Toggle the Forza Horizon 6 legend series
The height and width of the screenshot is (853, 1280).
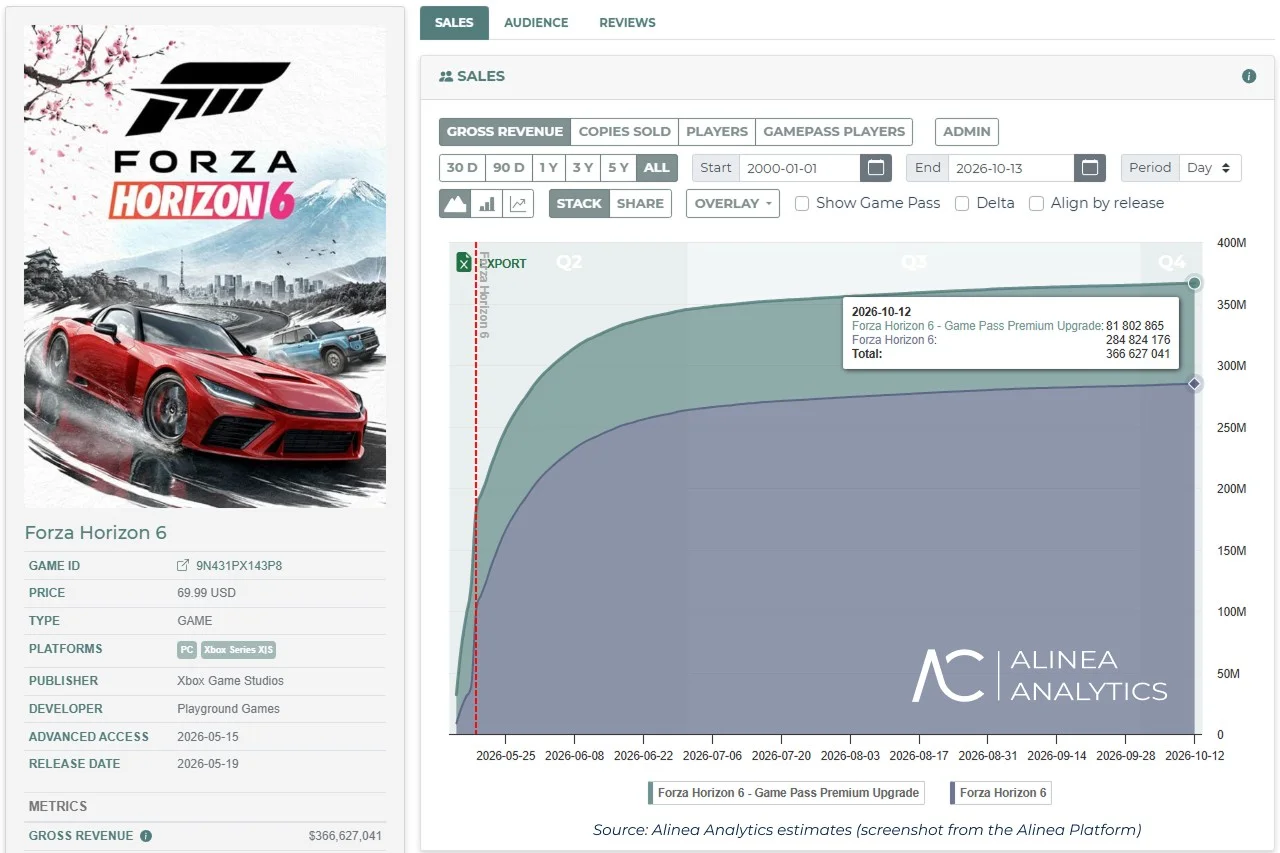pyautogui.click(x=1001, y=793)
